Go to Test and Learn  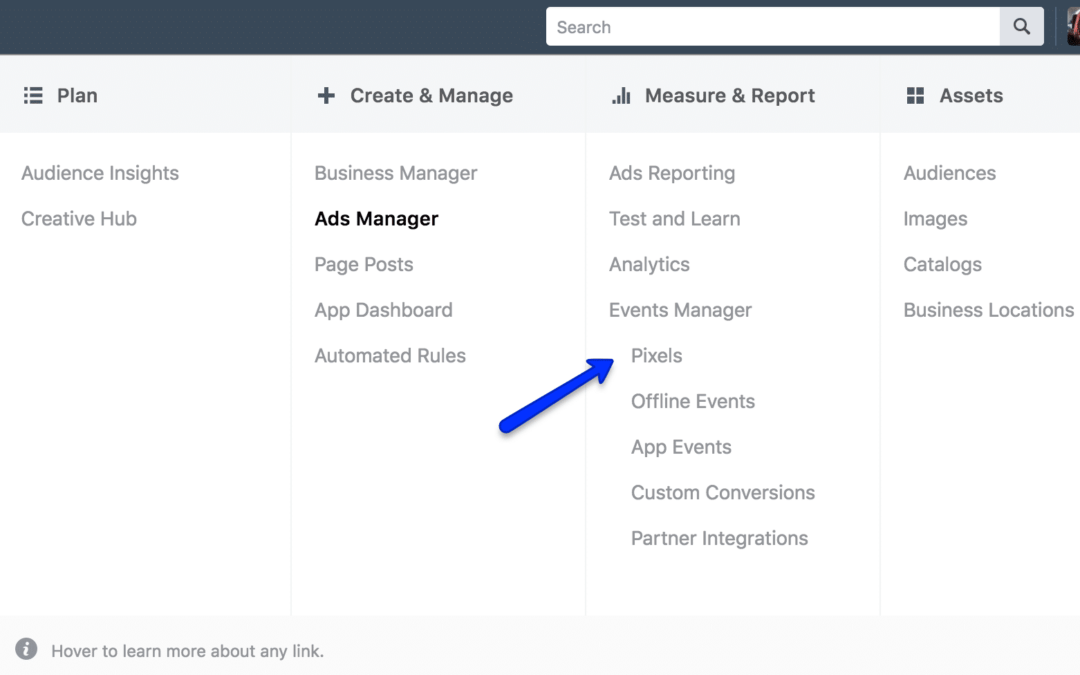(674, 218)
